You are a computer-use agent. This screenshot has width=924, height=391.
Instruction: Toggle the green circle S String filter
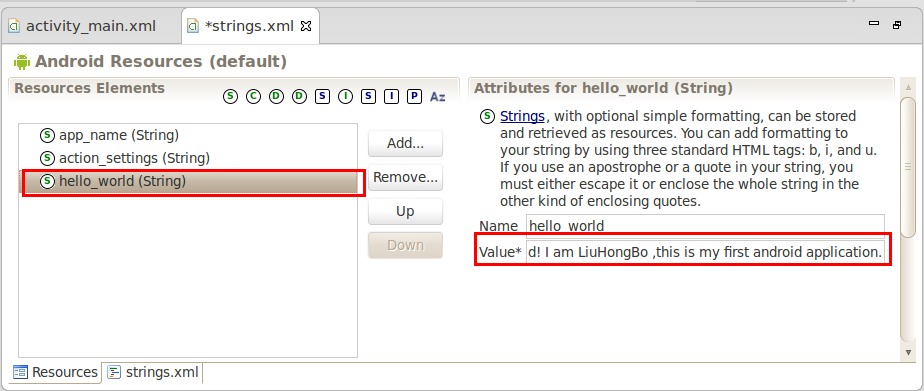[230, 97]
